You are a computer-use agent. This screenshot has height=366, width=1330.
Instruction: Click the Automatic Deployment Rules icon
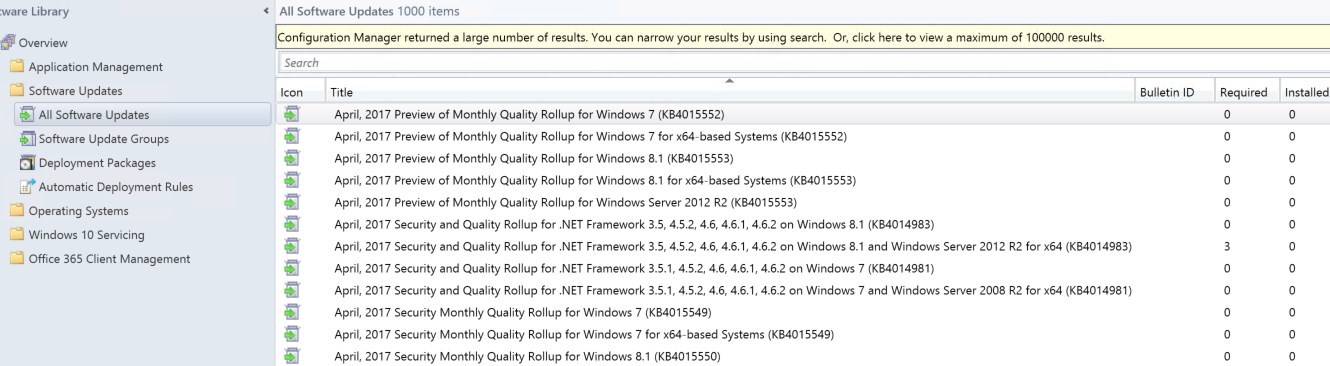click(x=27, y=187)
